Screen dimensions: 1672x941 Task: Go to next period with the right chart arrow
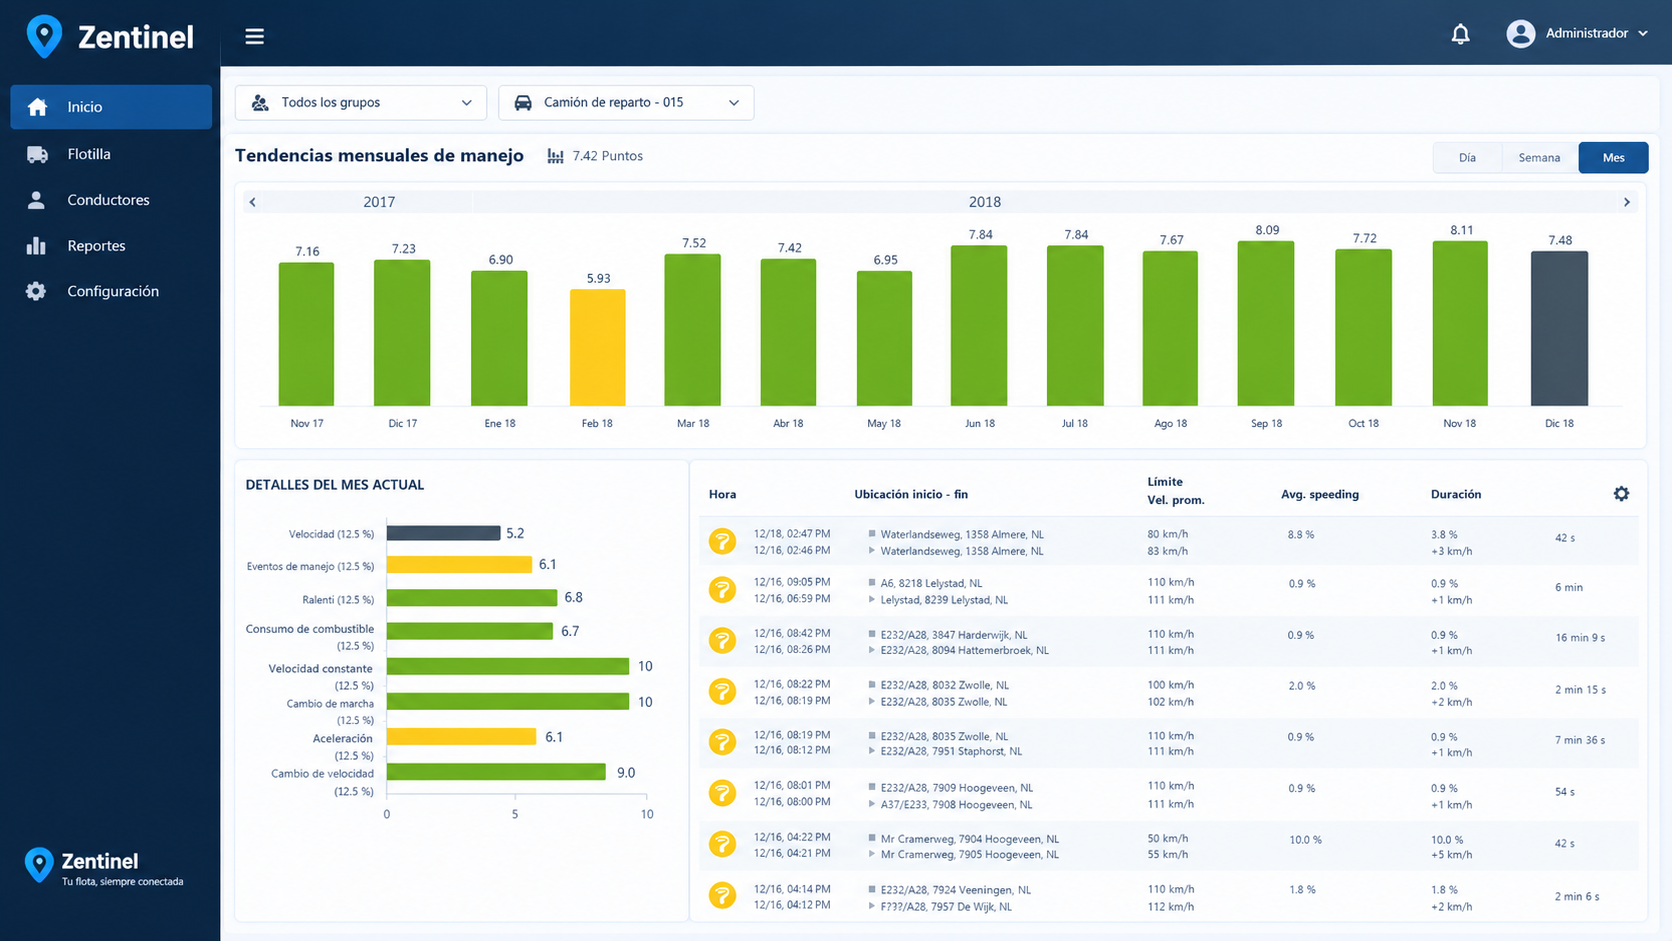click(x=1627, y=202)
